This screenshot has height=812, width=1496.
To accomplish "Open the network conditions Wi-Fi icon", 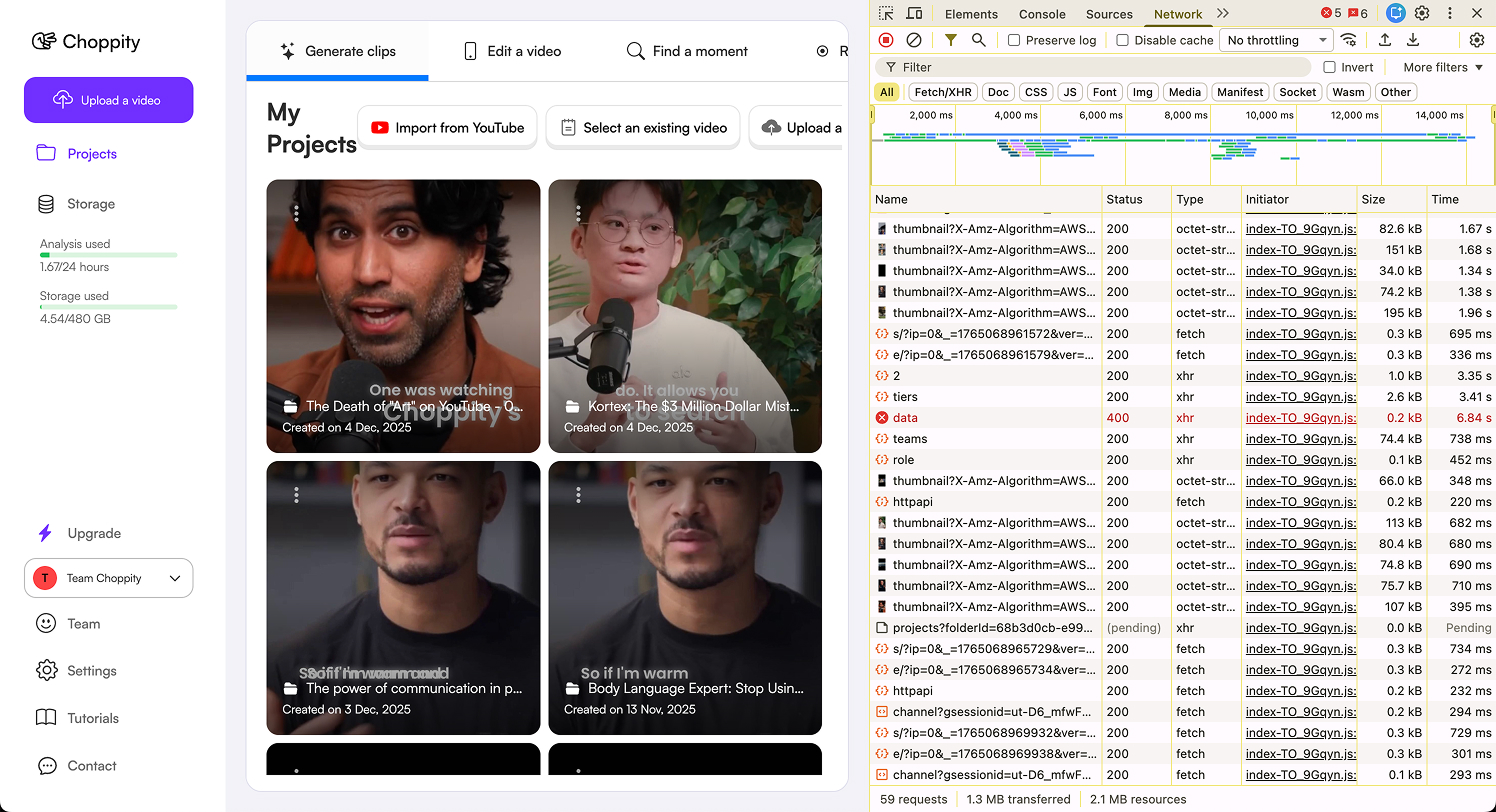I will pos(1349,40).
